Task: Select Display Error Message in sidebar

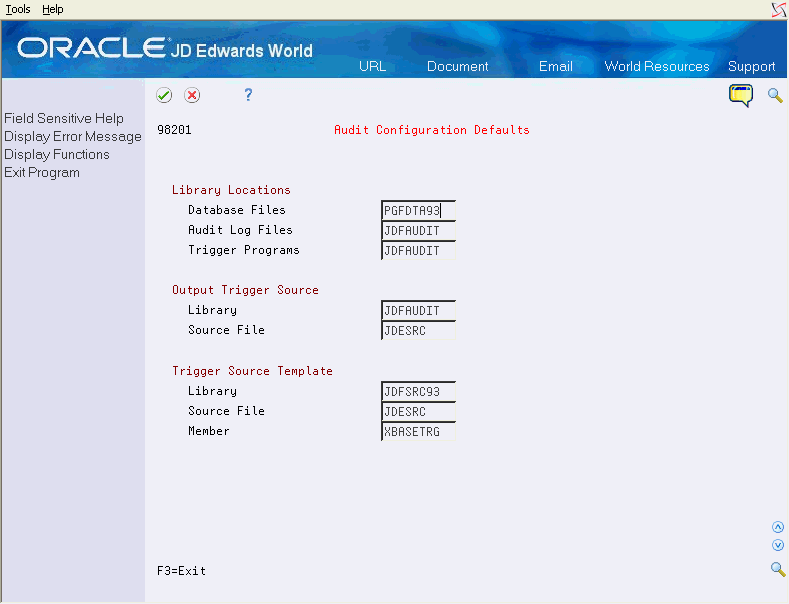Action: [73, 136]
